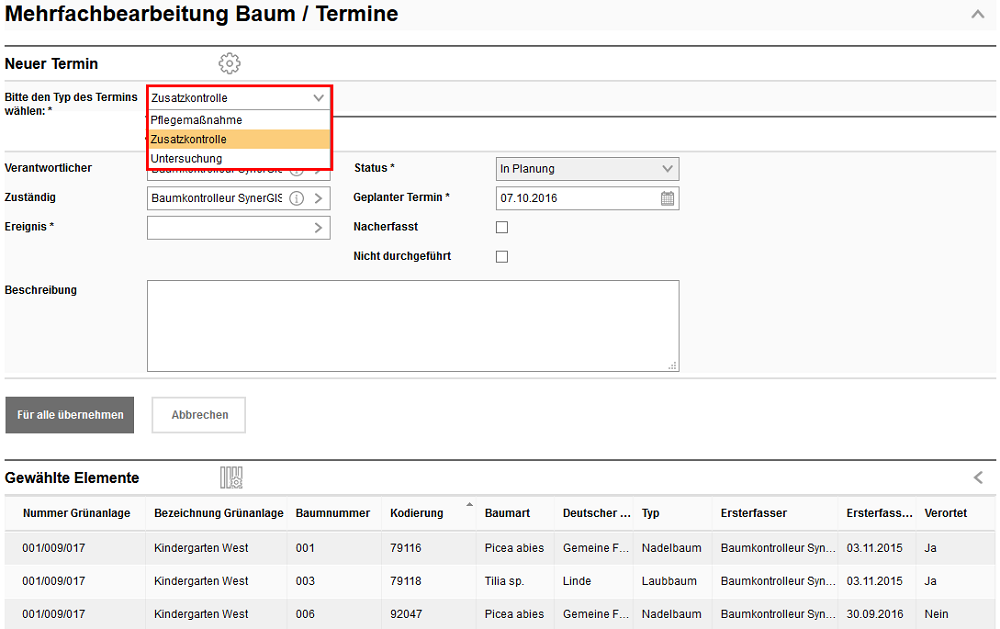Screen dimensions: 1000x629
Task: Click Baumnummer 003 cell
Action: 305,581
